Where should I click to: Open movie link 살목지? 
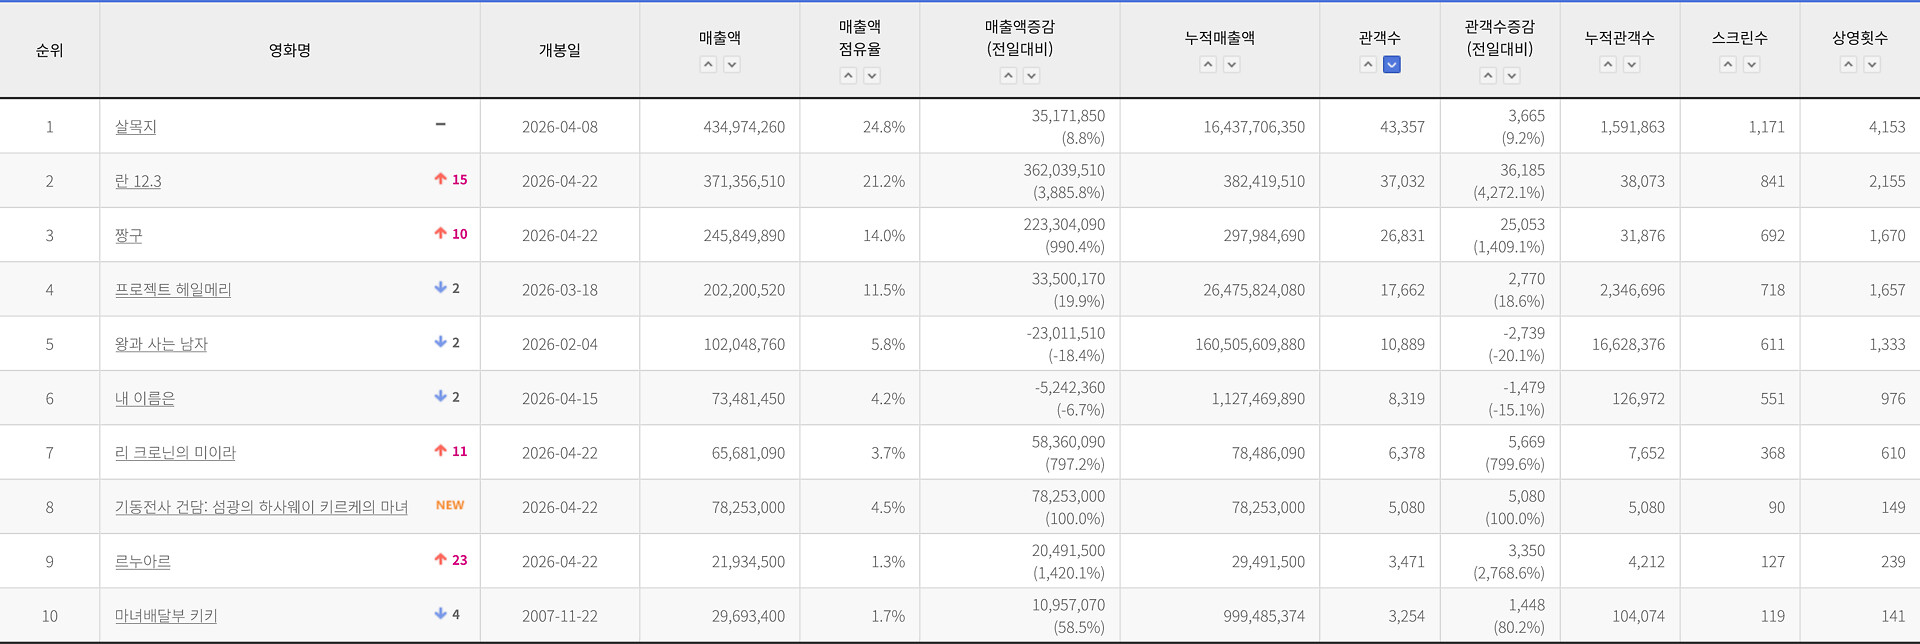point(136,127)
